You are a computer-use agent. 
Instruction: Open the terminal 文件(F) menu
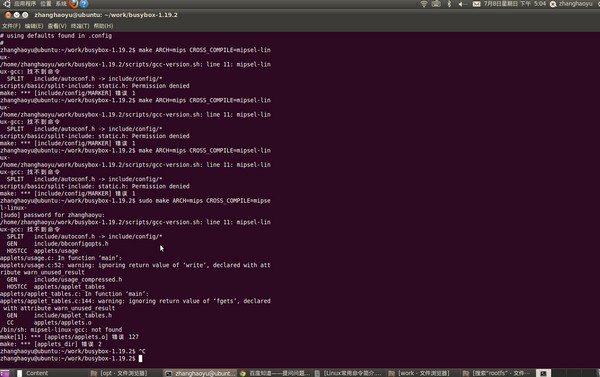(11, 26)
